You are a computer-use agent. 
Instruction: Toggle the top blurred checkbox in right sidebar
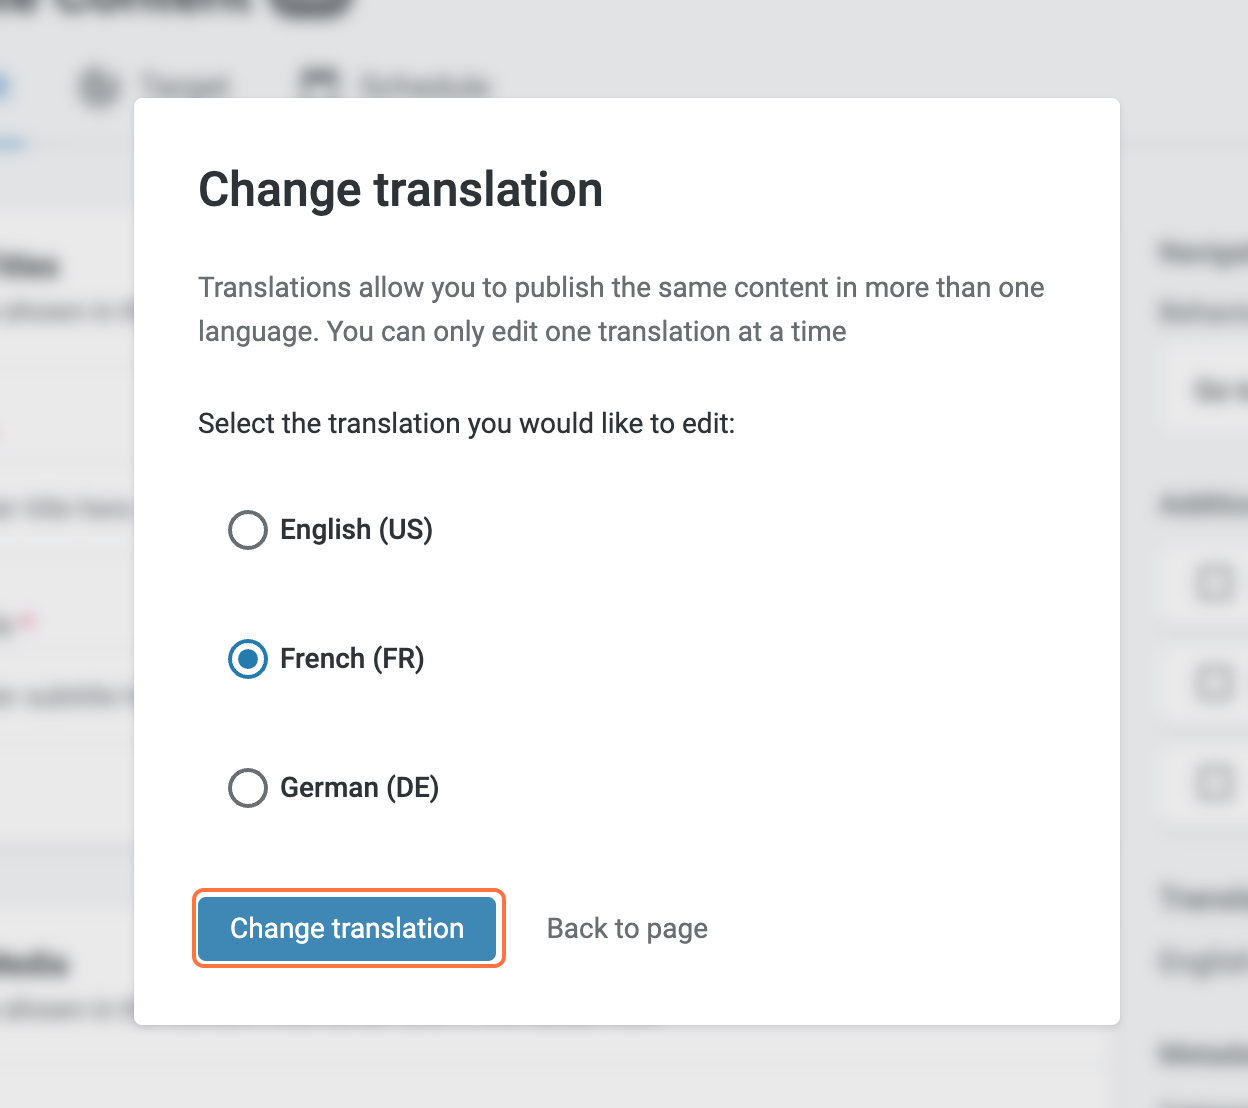1215,582
